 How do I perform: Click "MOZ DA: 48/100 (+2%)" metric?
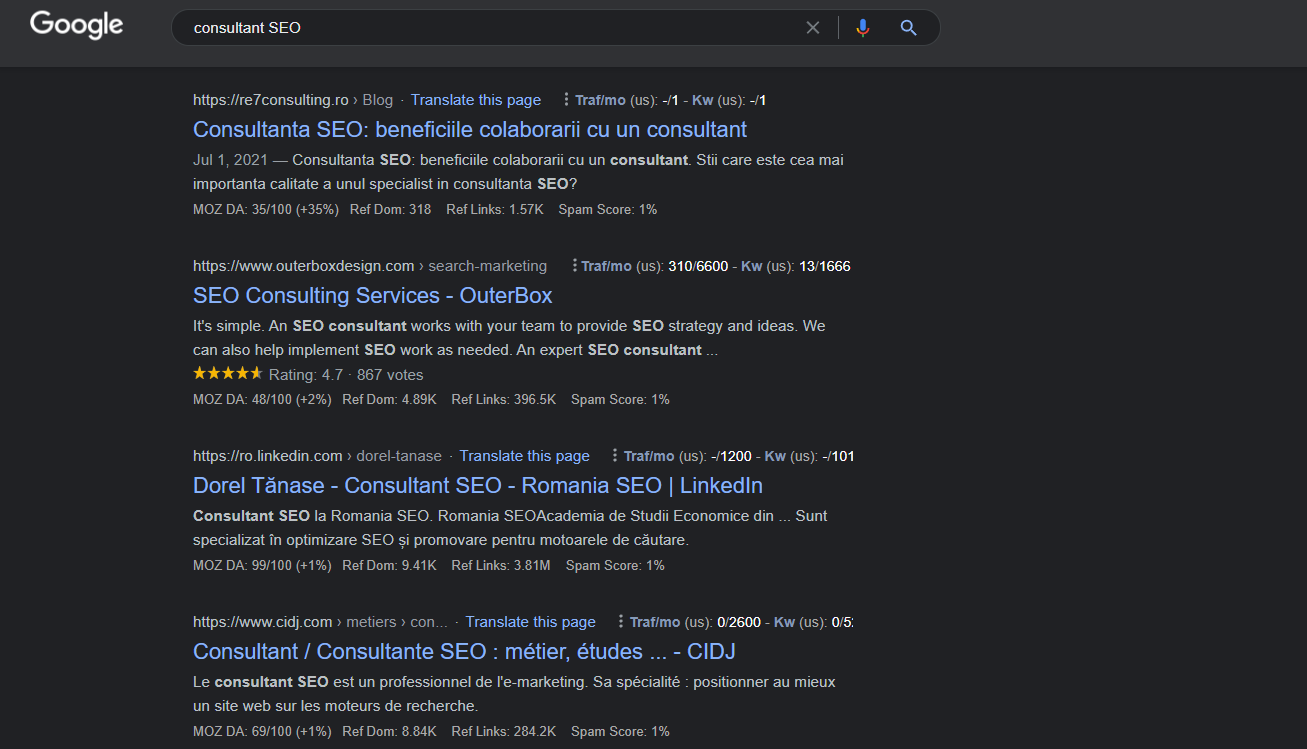262,399
